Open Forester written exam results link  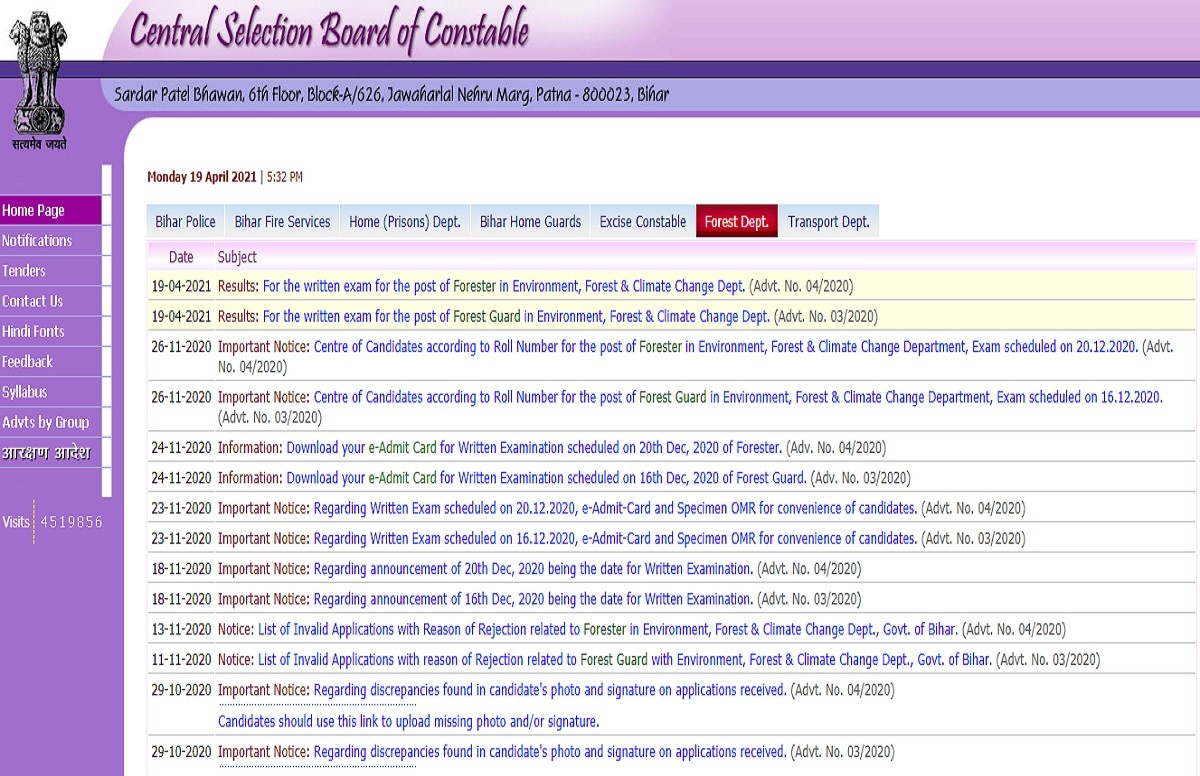tap(503, 286)
